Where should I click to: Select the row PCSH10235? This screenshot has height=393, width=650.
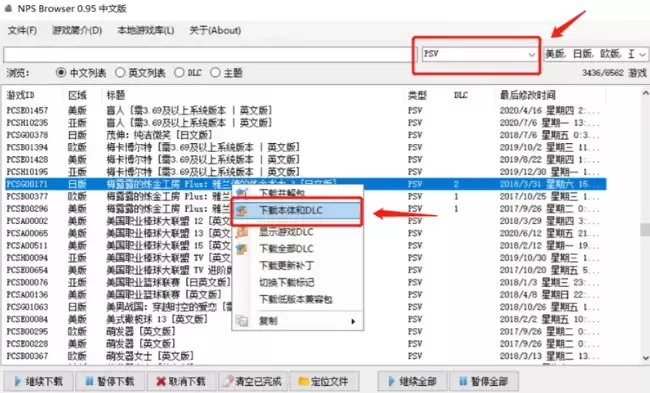click(x=305, y=123)
